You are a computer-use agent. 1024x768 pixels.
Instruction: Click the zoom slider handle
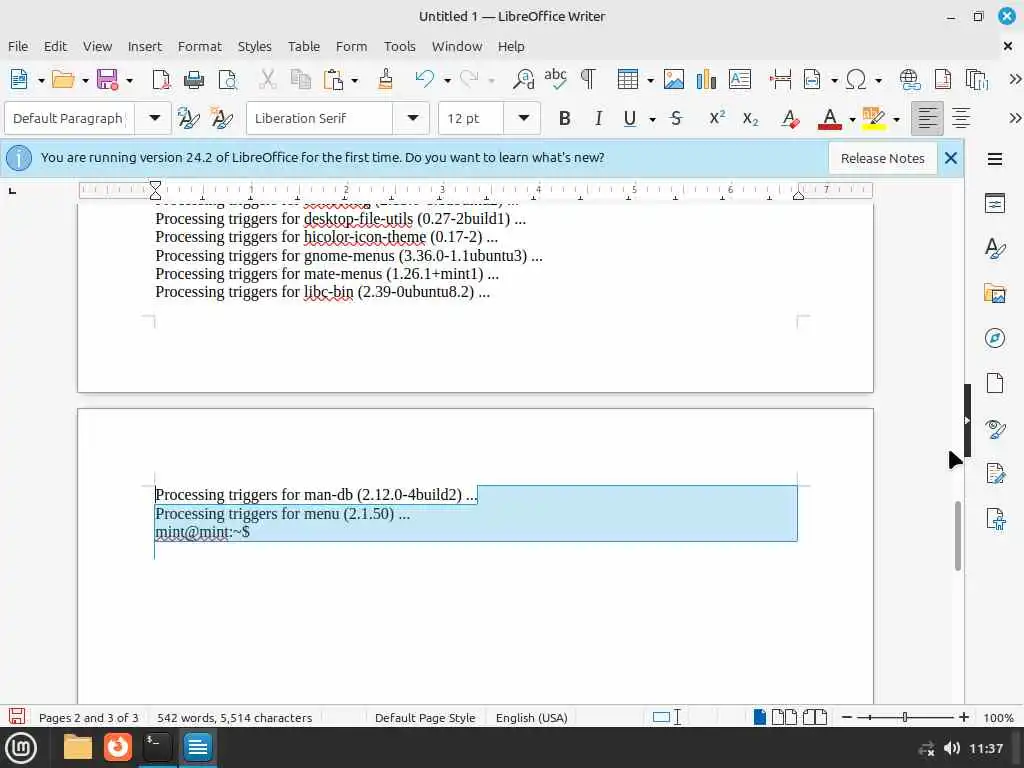[904, 717]
